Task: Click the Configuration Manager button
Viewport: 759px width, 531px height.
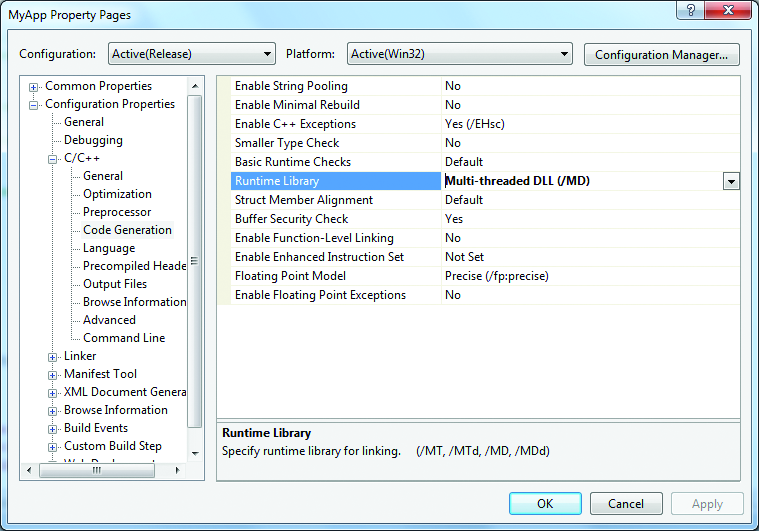Action: pos(661,54)
